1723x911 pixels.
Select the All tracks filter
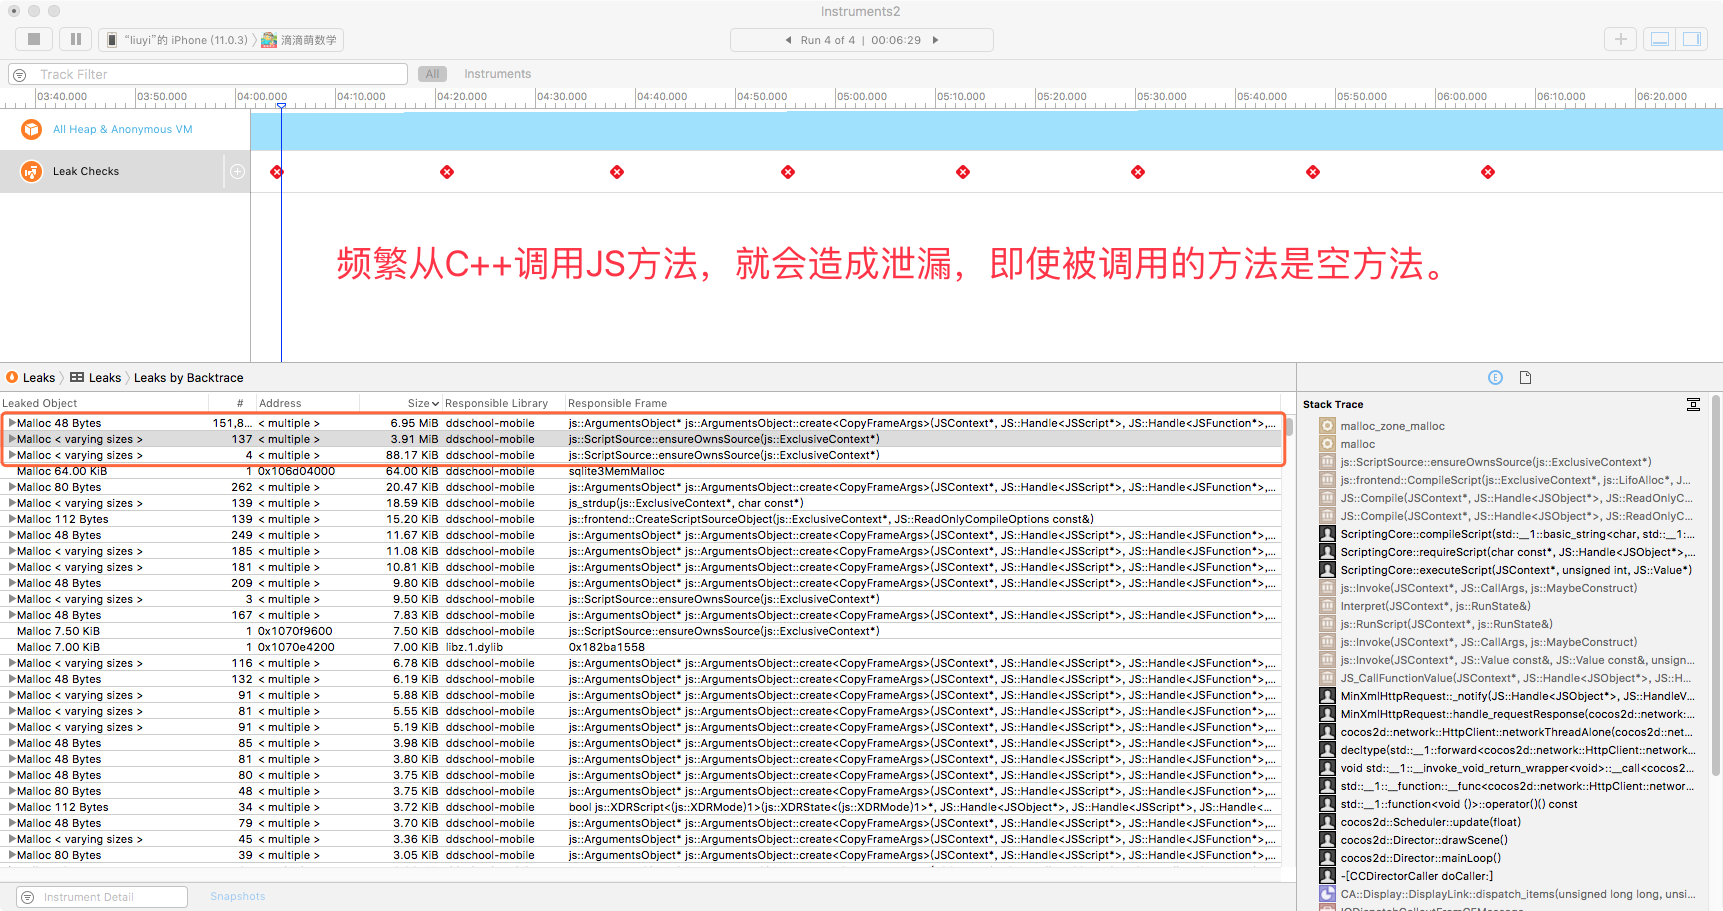tap(432, 74)
